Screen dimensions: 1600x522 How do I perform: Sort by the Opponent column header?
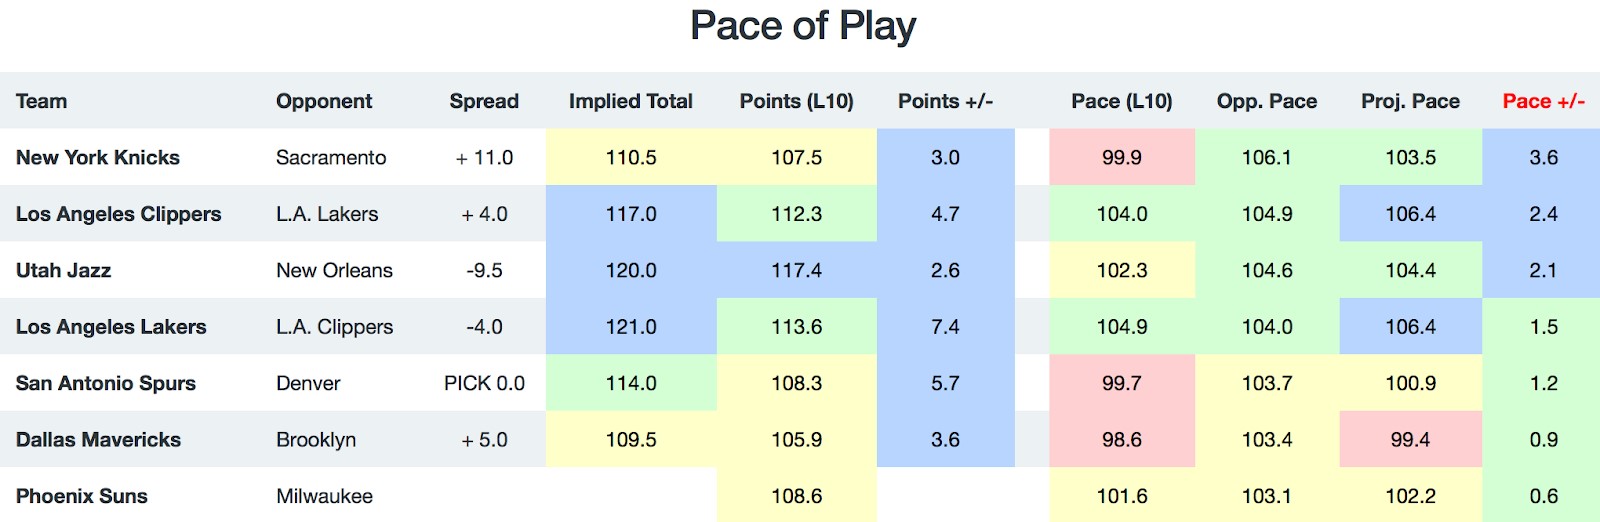(324, 101)
